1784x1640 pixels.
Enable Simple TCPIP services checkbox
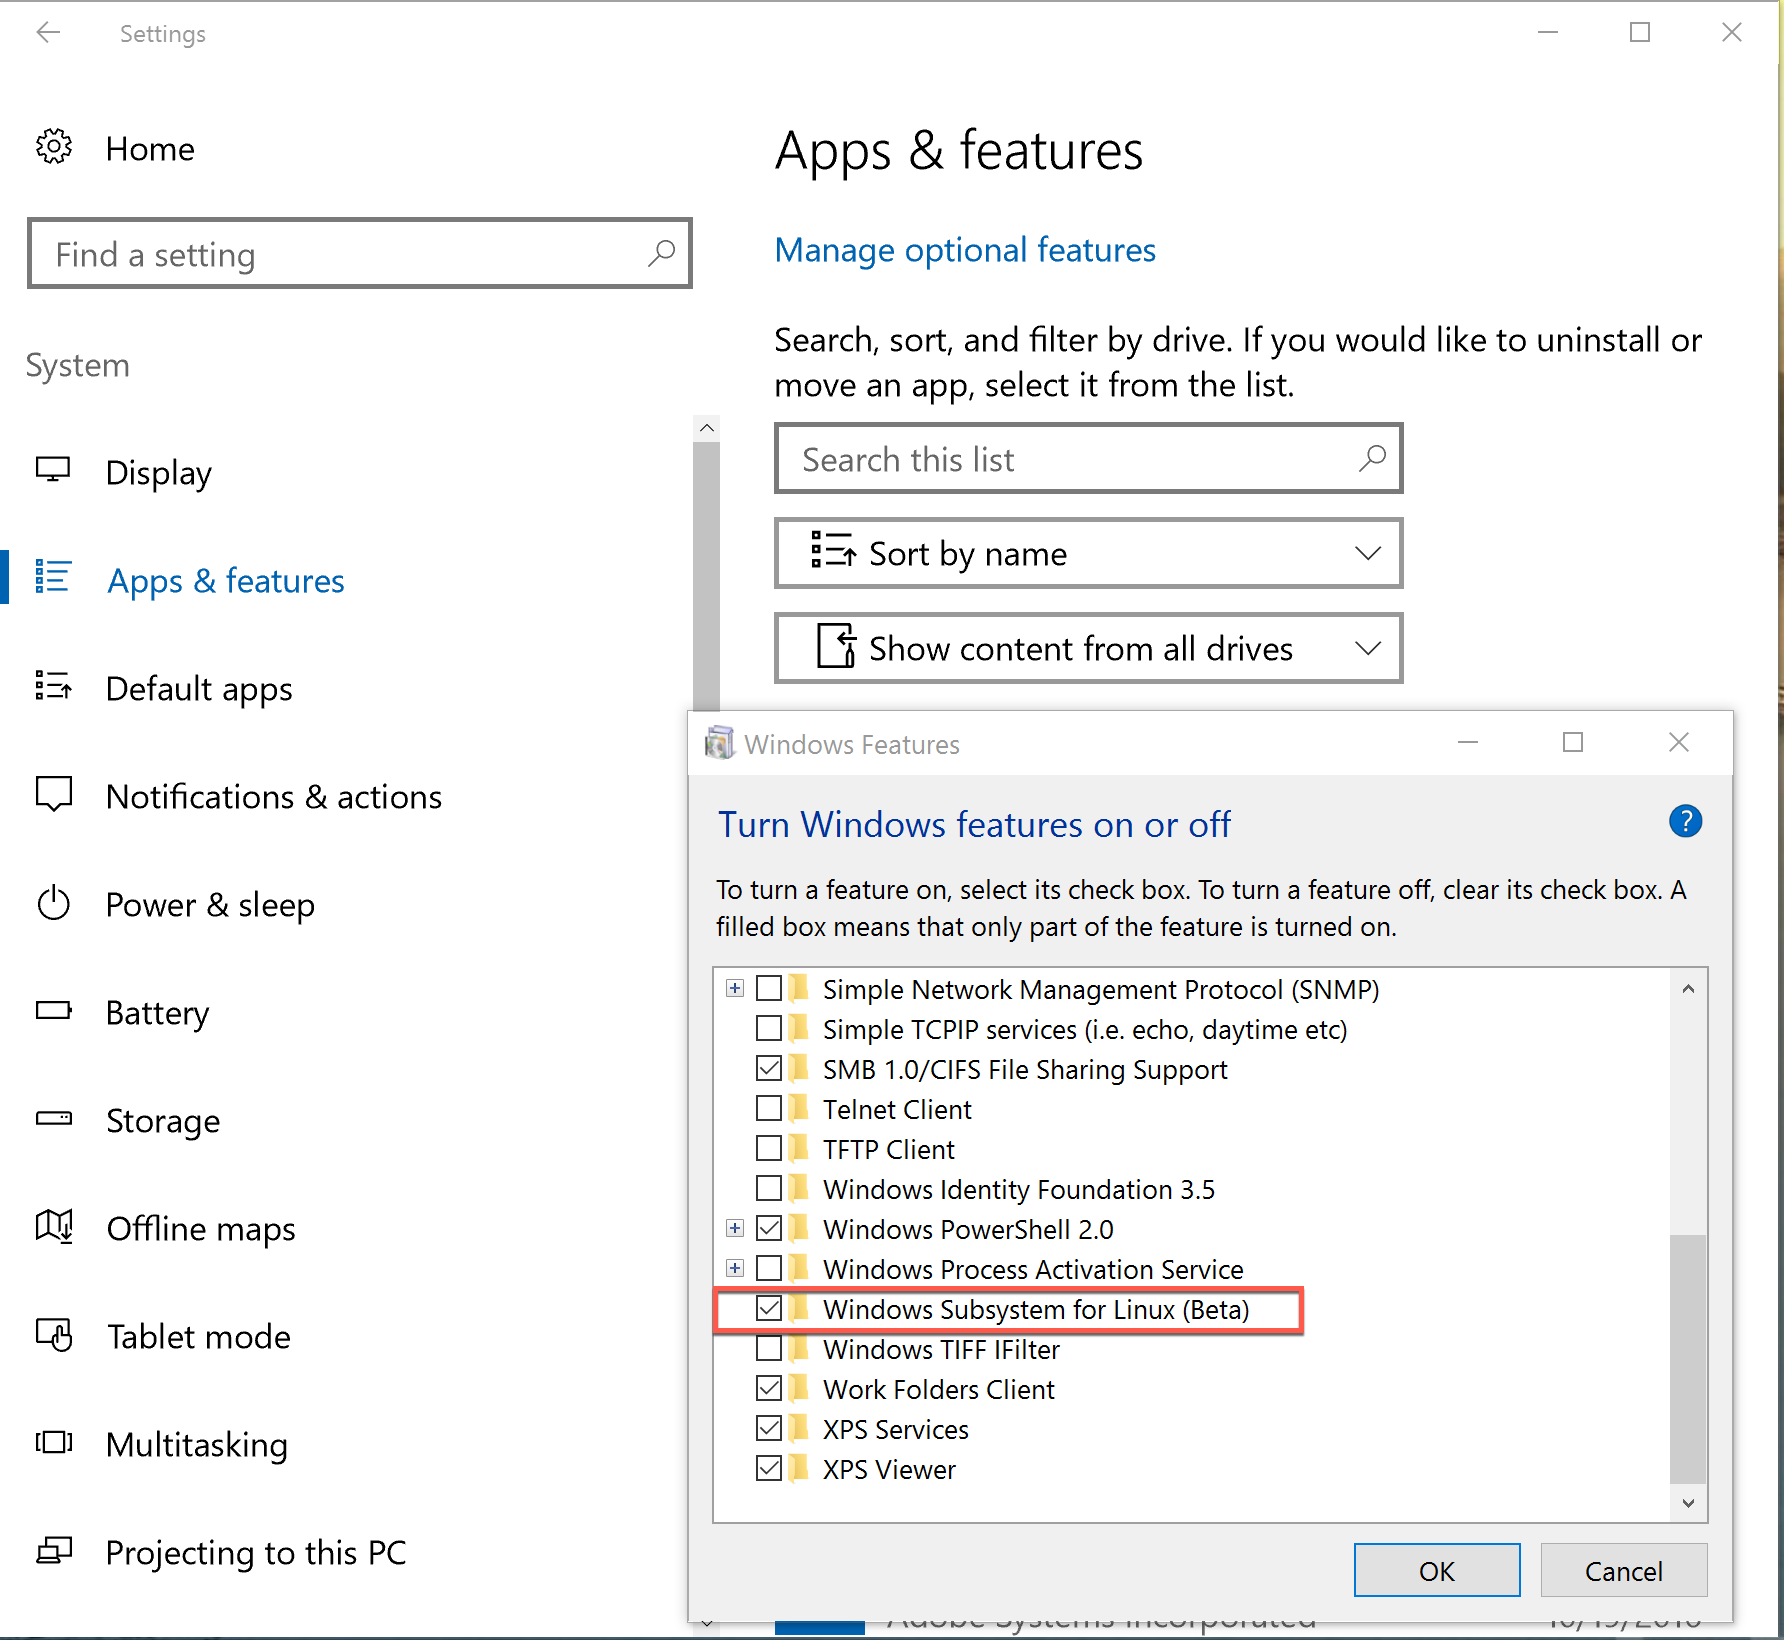pyautogui.click(x=769, y=1029)
